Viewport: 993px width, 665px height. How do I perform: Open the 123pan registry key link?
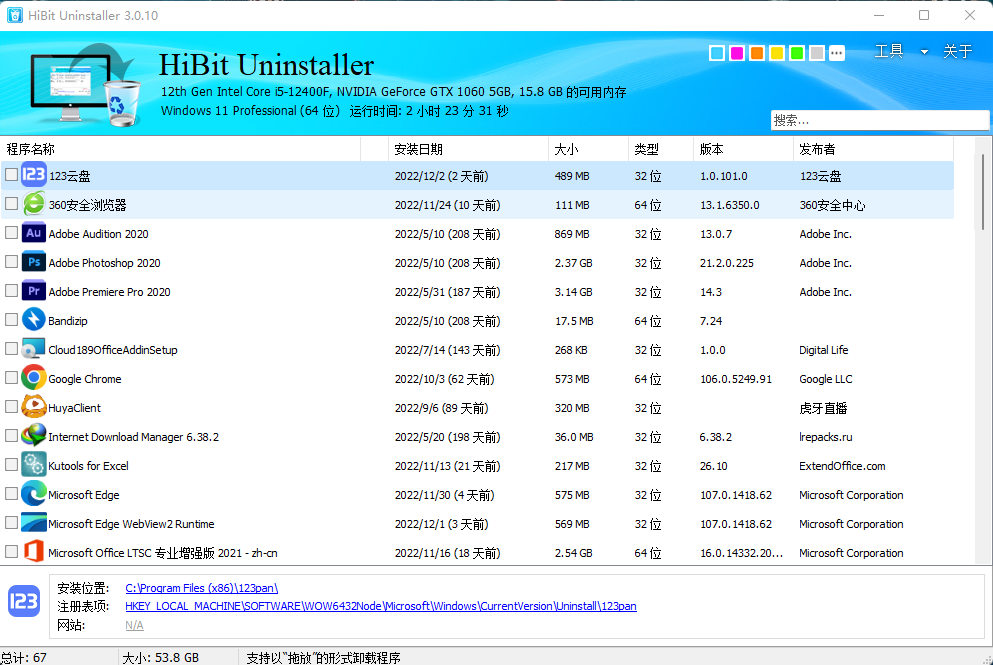coord(382,605)
